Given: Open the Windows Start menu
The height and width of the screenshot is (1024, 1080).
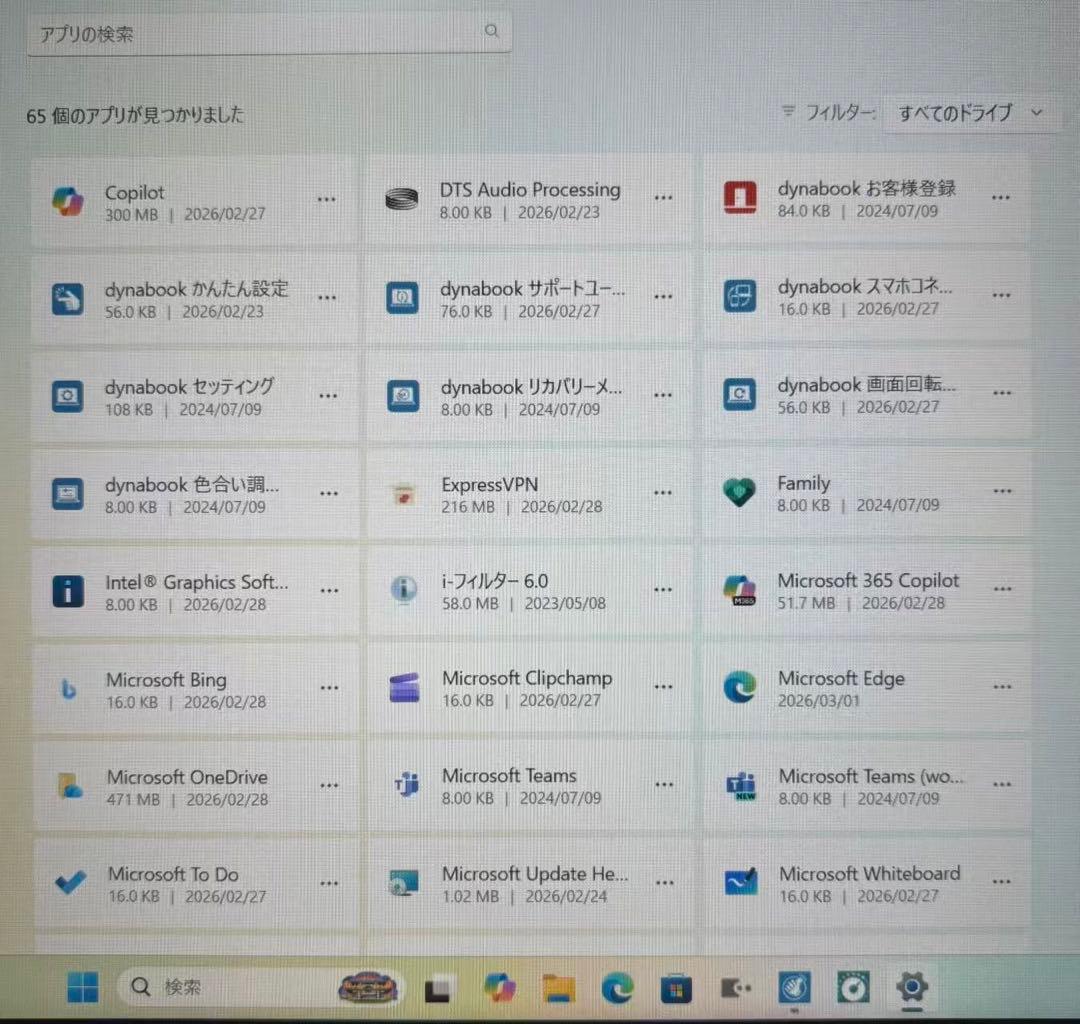Looking at the screenshot, I should point(83,988).
